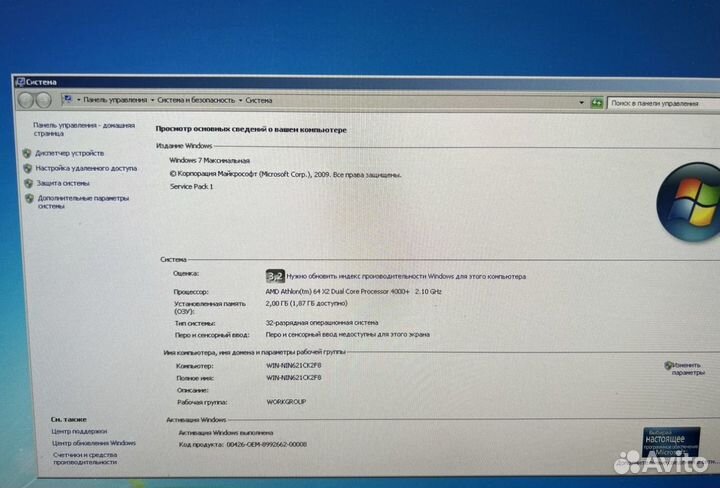Open Защита системы link
Viewport: 720px width, 488px height.
click(63, 183)
